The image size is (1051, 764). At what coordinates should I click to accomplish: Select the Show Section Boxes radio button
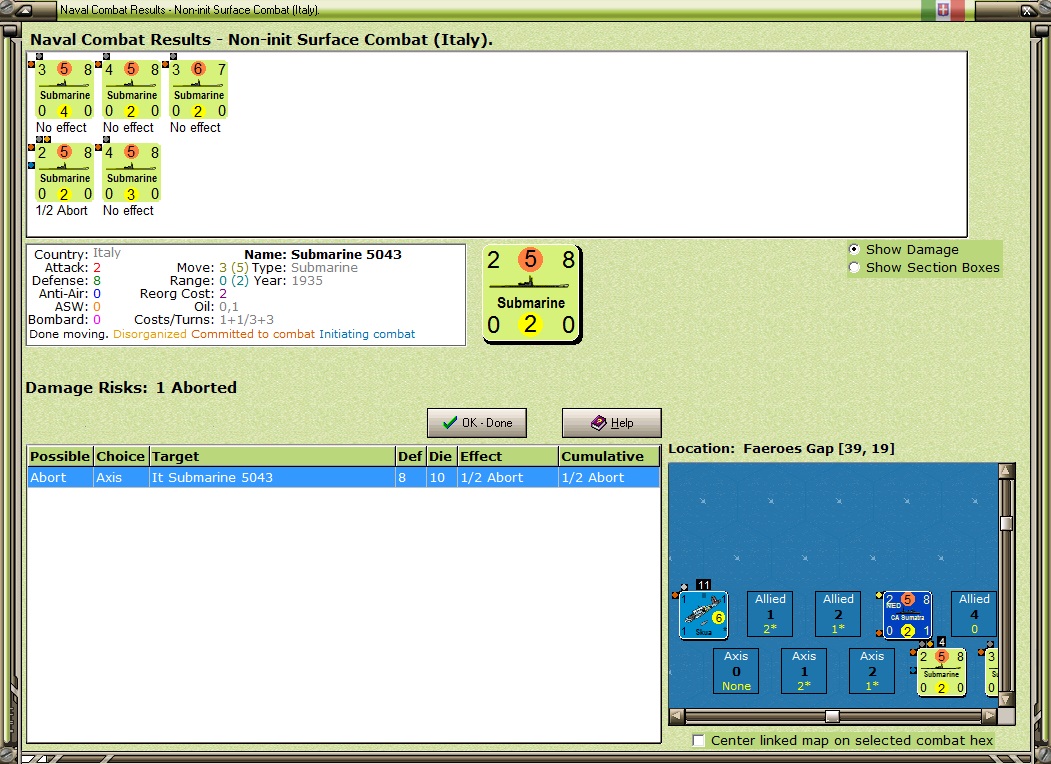[x=855, y=267]
